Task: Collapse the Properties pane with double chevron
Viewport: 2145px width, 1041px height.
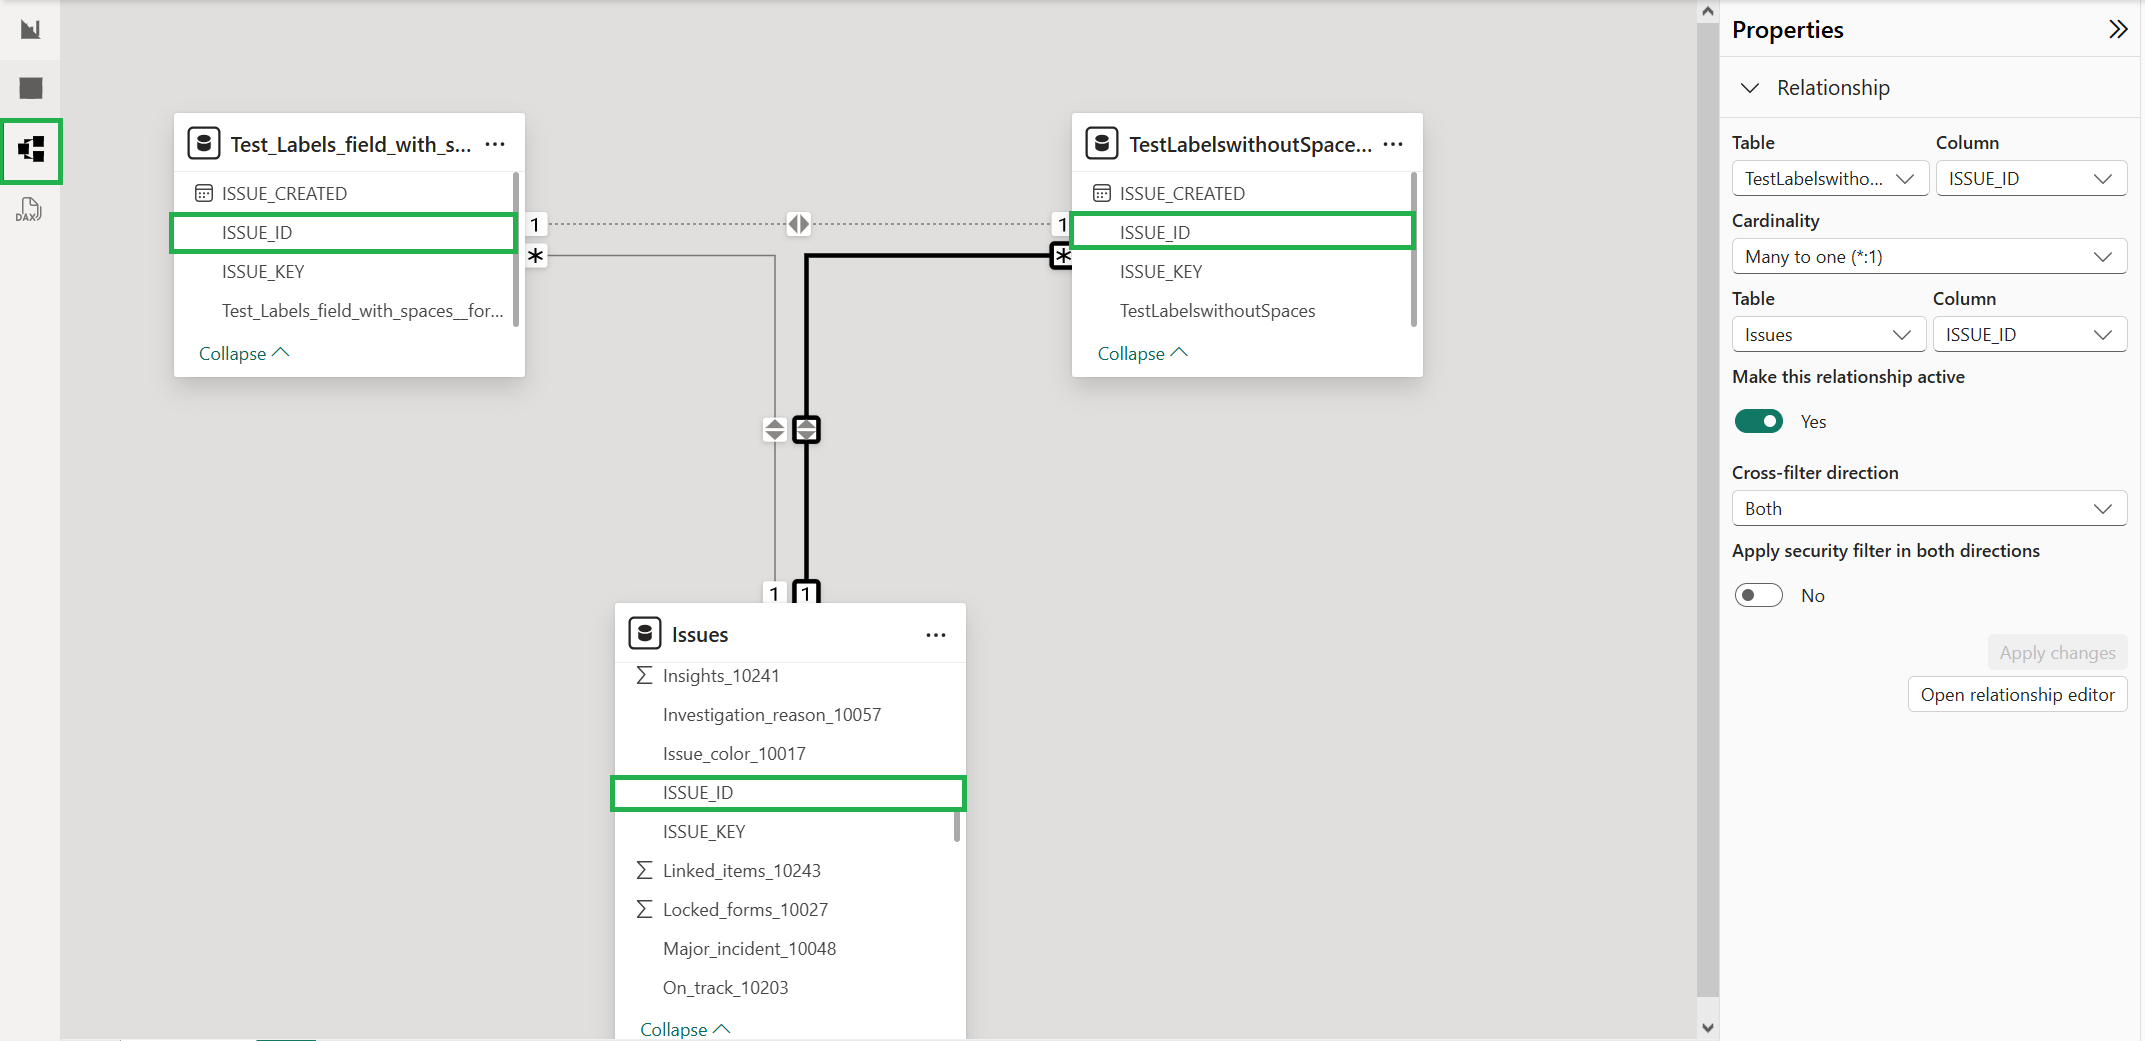Action: coord(2117,29)
